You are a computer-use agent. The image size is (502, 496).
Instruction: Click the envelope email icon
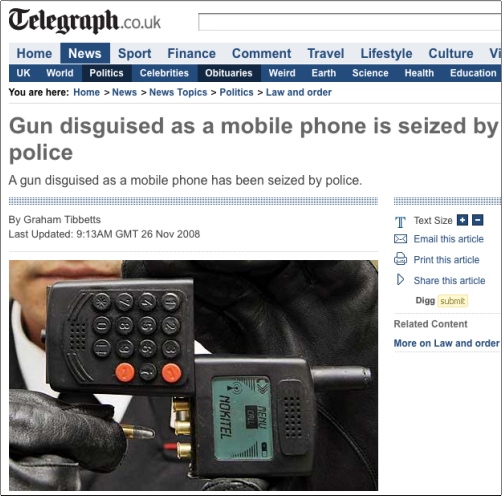pyautogui.click(x=400, y=239)
